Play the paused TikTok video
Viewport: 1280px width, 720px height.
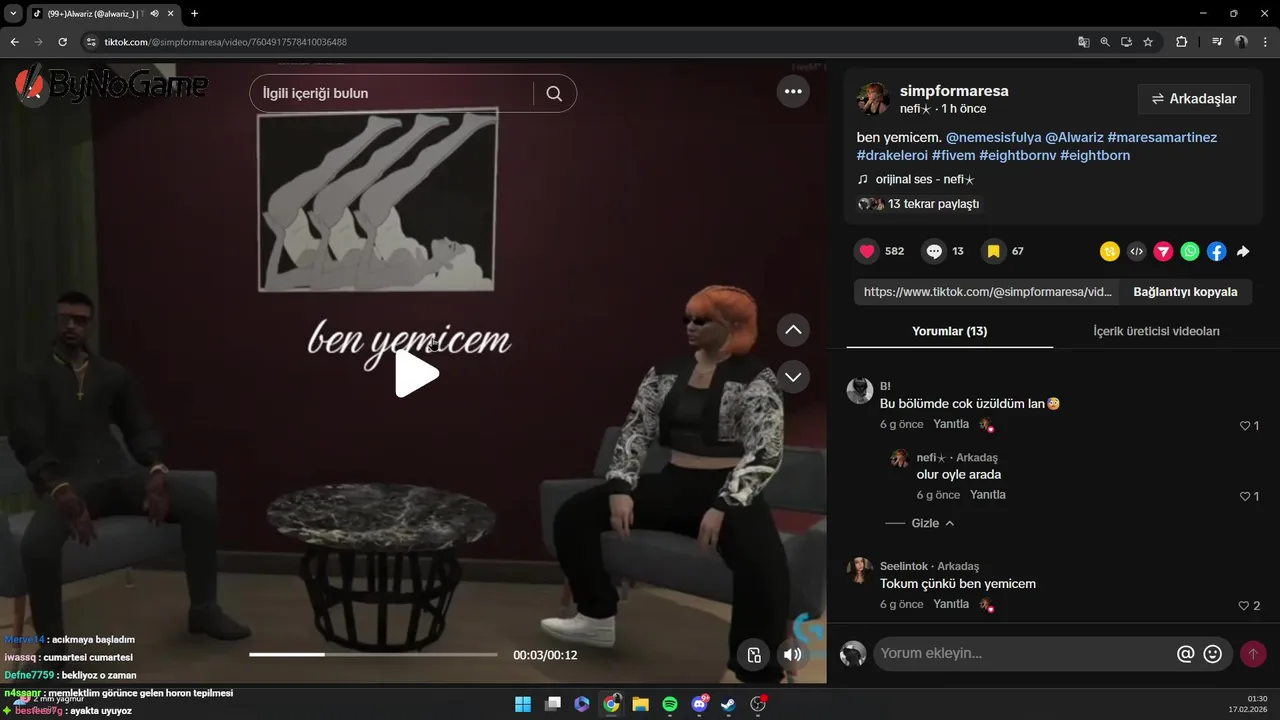click(x=417, y=374)
